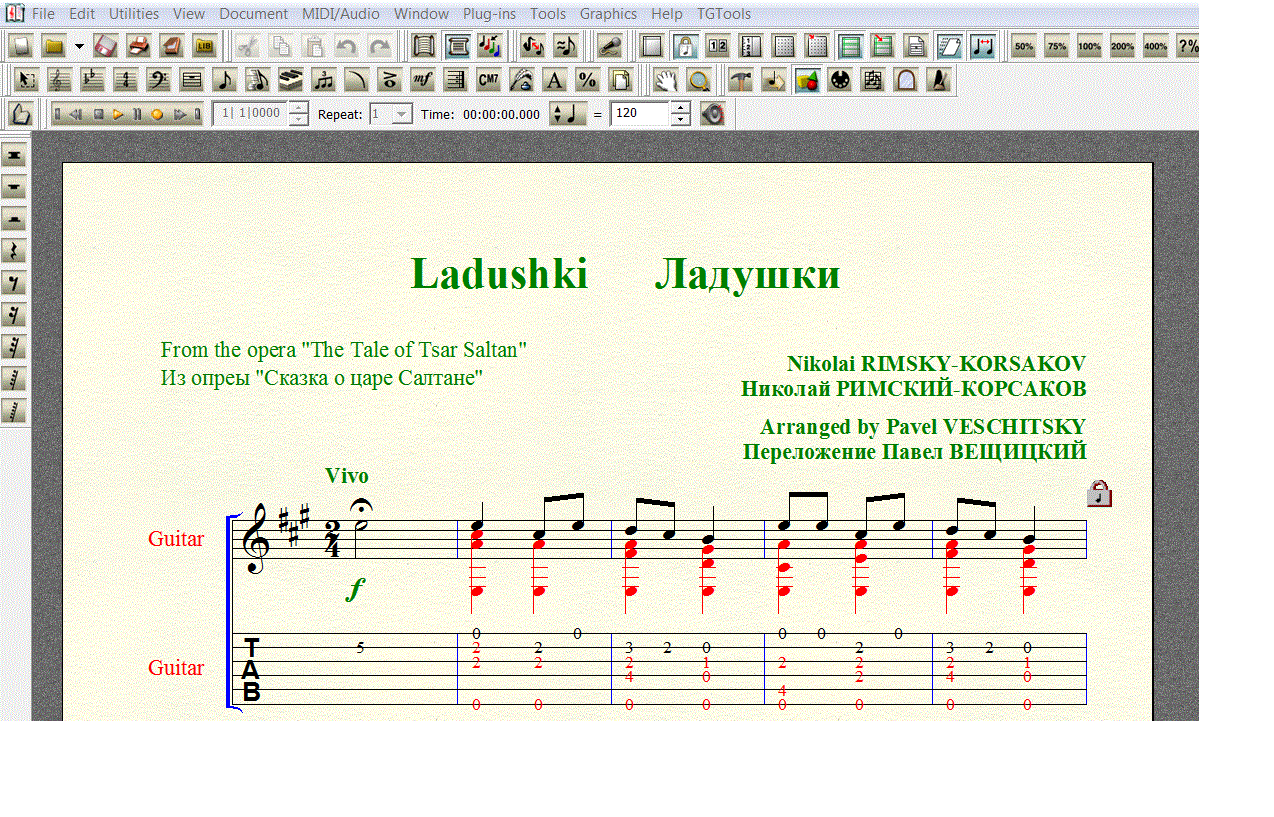Select the Resize percent tool
This screenshot has height=817, width=1274.
click(x=588, y=80)
